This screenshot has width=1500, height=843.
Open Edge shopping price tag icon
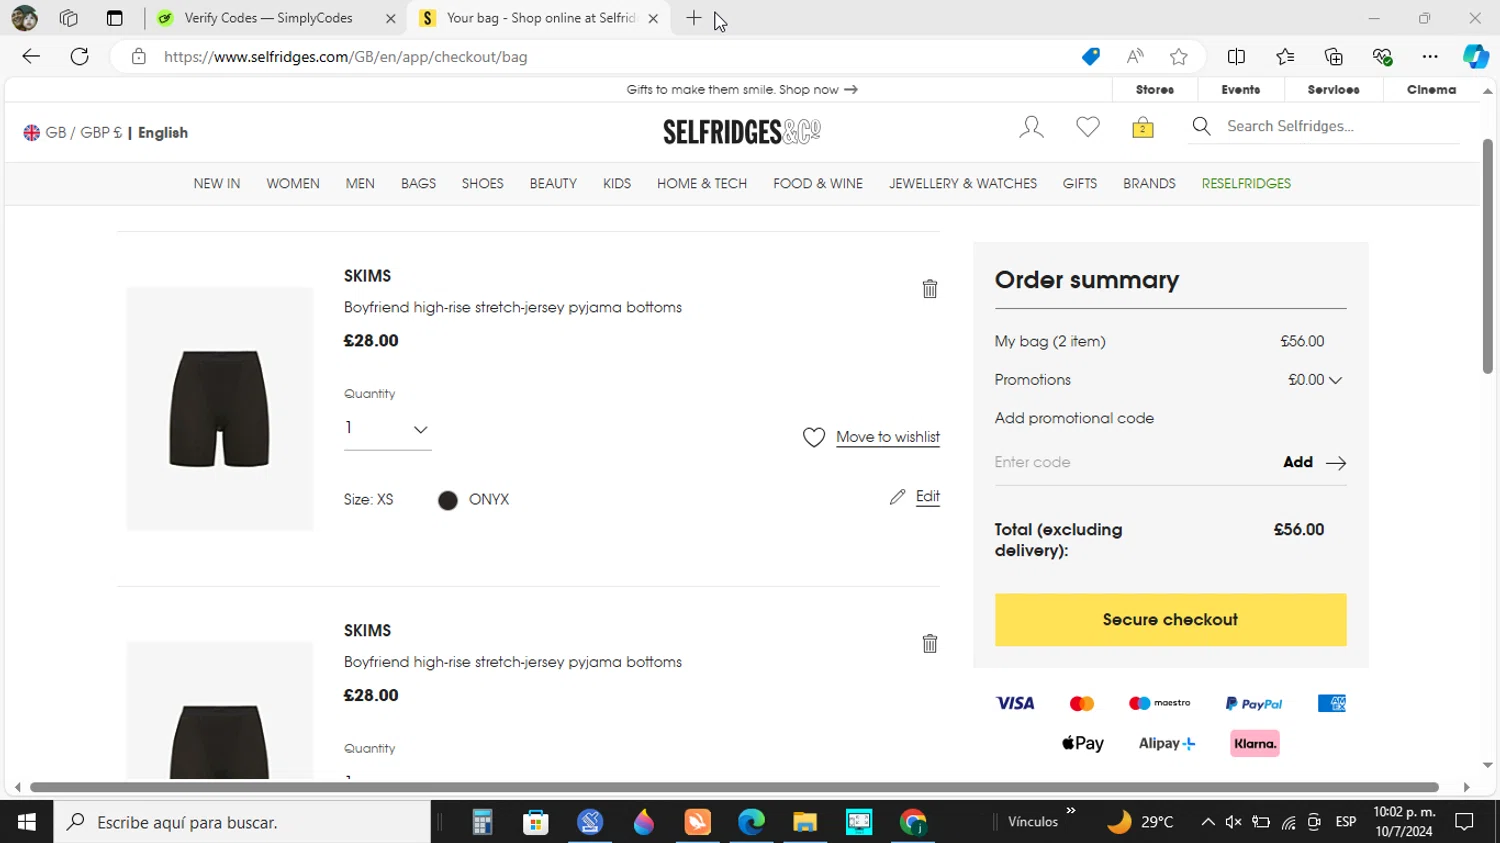[1091, 57]
